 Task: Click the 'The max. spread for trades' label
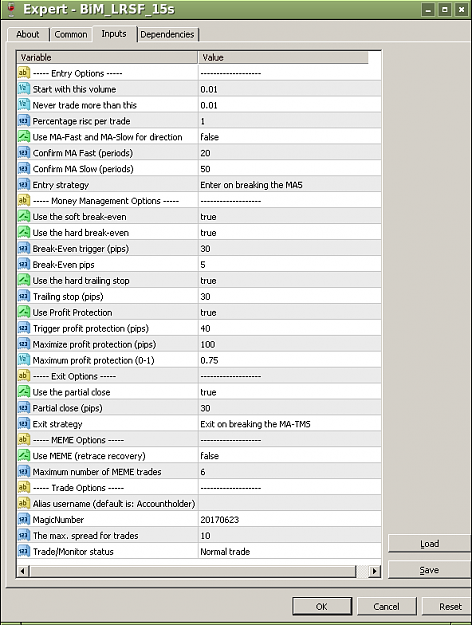[x=85, y=536]
